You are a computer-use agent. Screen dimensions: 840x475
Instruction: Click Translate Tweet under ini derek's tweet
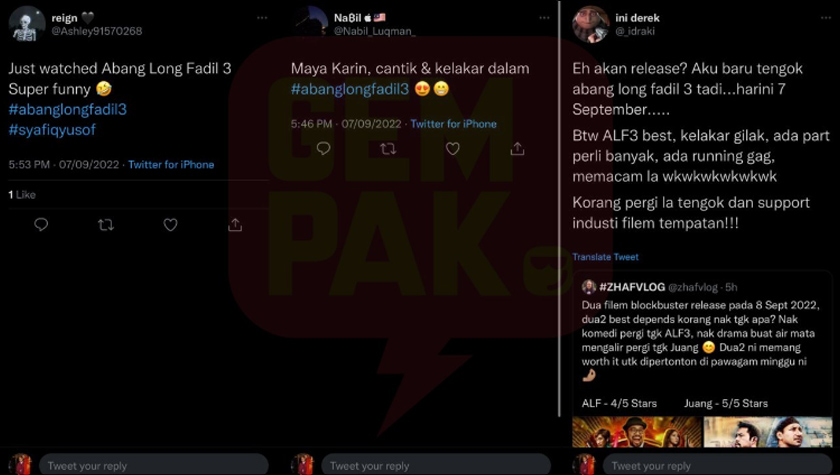pos(605,257)
